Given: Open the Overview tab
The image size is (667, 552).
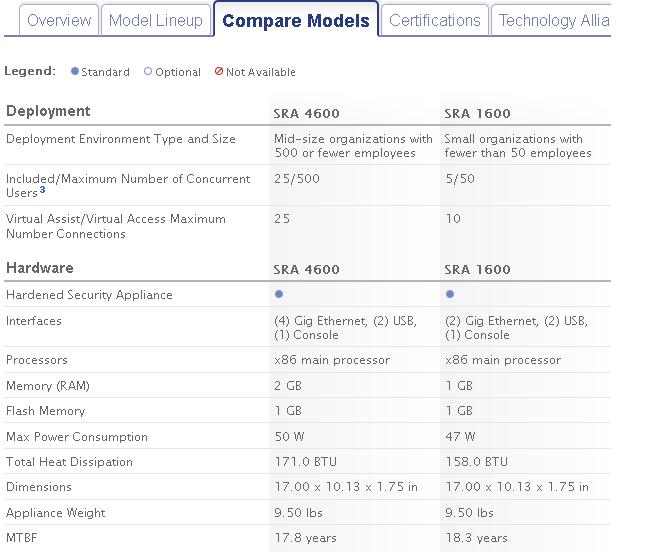Looking at the screenshot, I should point(59,20).
